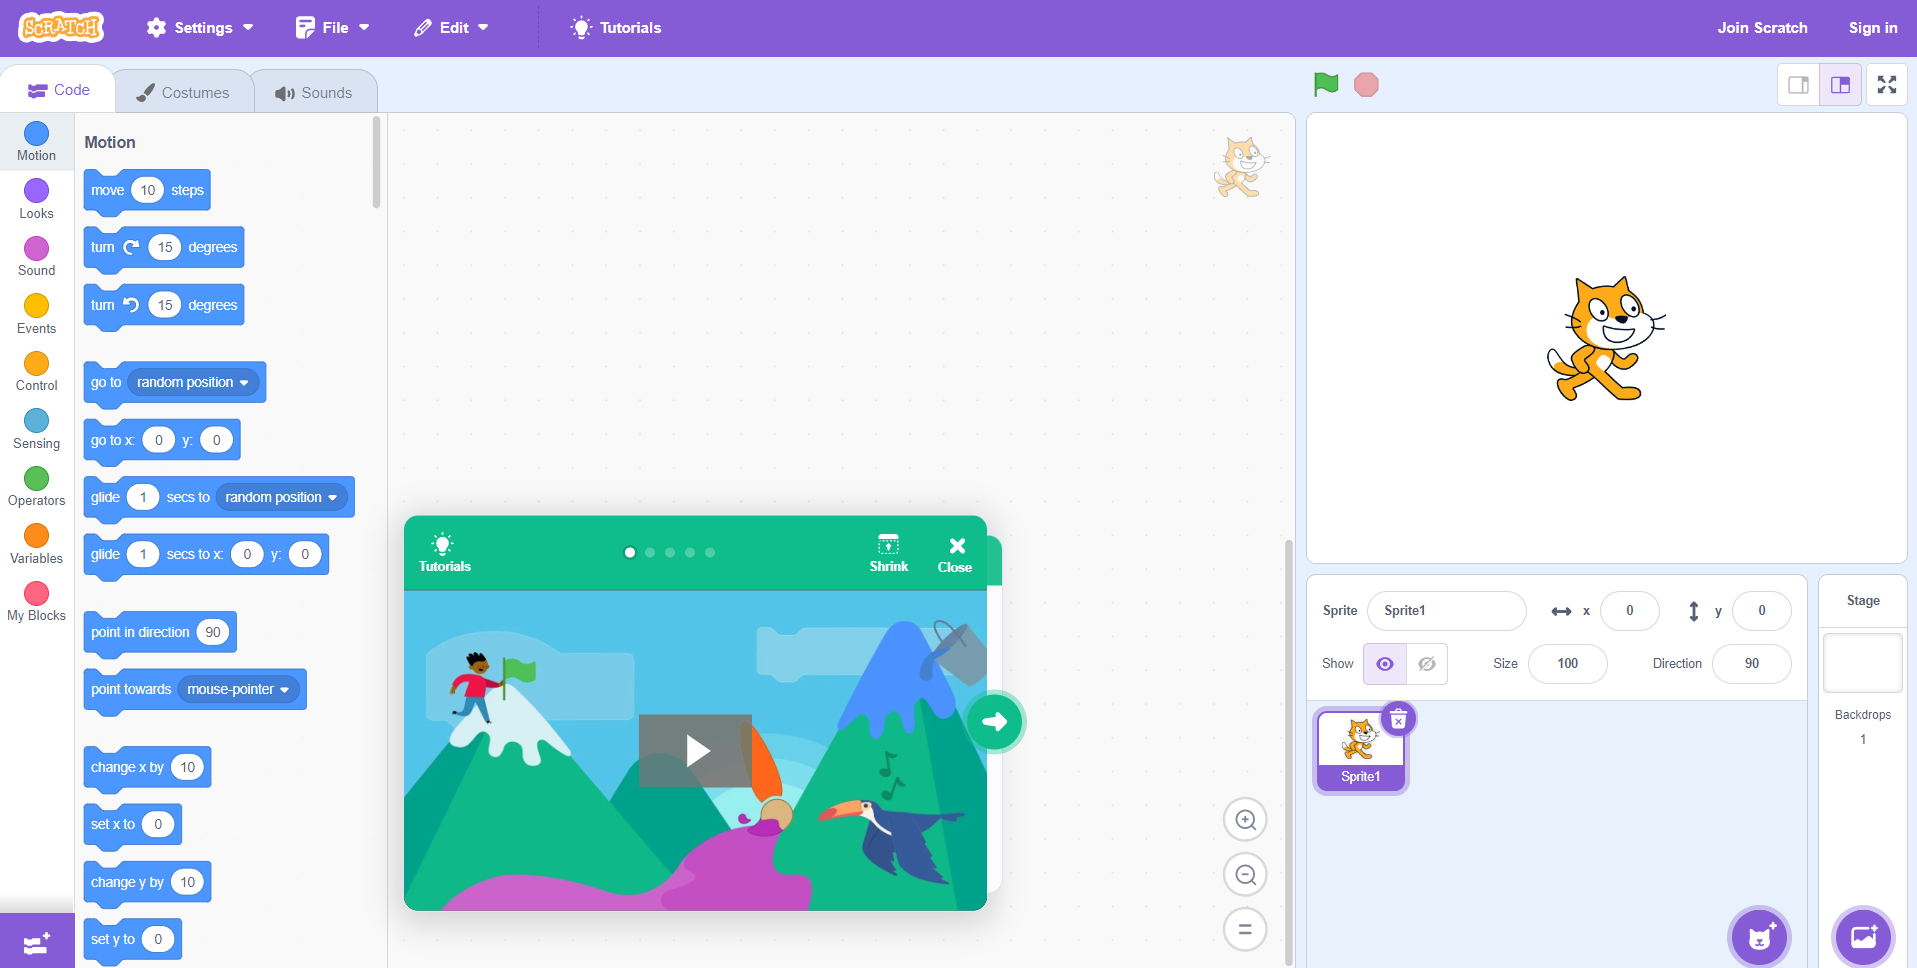The width and height of the screenshot is (1917, 968).
Task: Click the block palette scrollbar
Action: (x=377, y=162)
